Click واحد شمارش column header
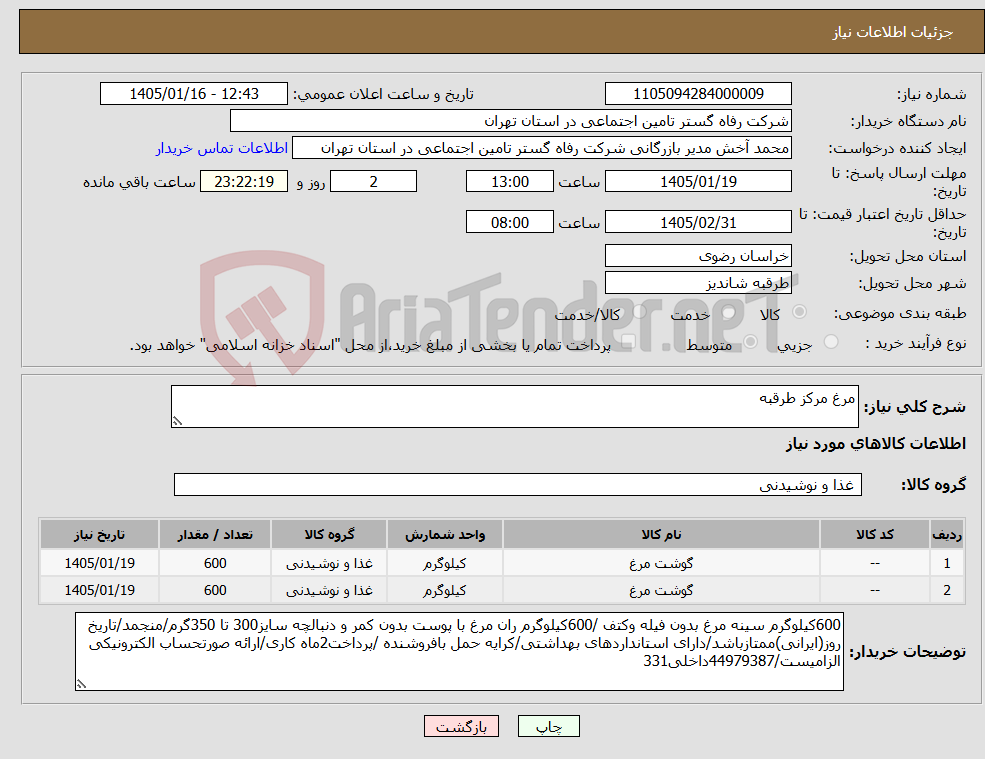Screen dimensions: 985x759 coord(445,534)
